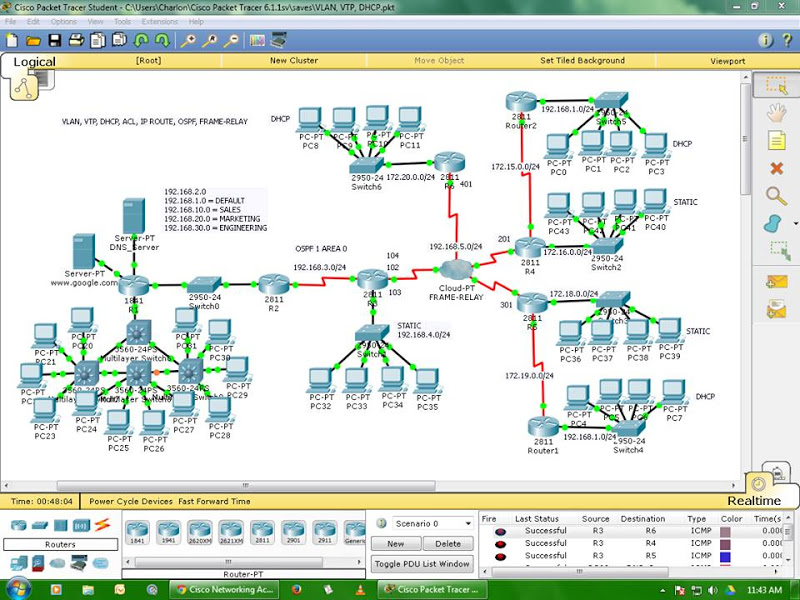
Task: Click the device list horizontal scrollbar
Action: (x=229, y=561)
